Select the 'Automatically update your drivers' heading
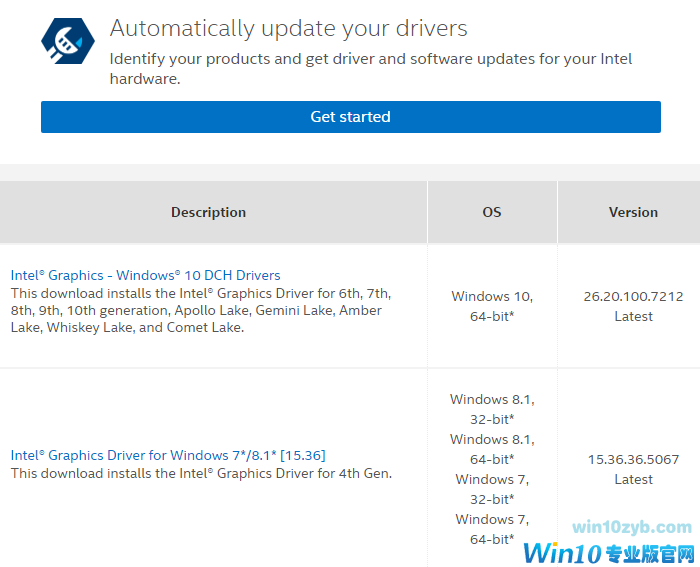 coord(288,28)
